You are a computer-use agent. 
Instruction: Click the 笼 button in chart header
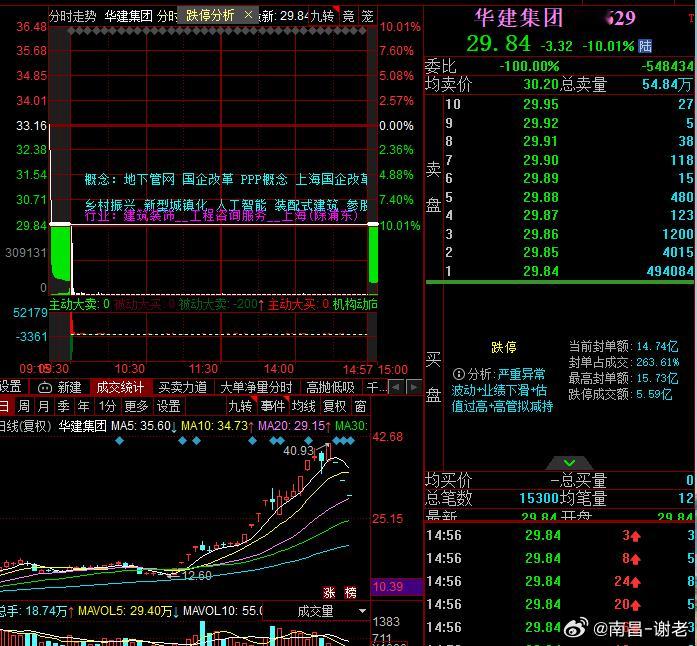tap(368, 16)
